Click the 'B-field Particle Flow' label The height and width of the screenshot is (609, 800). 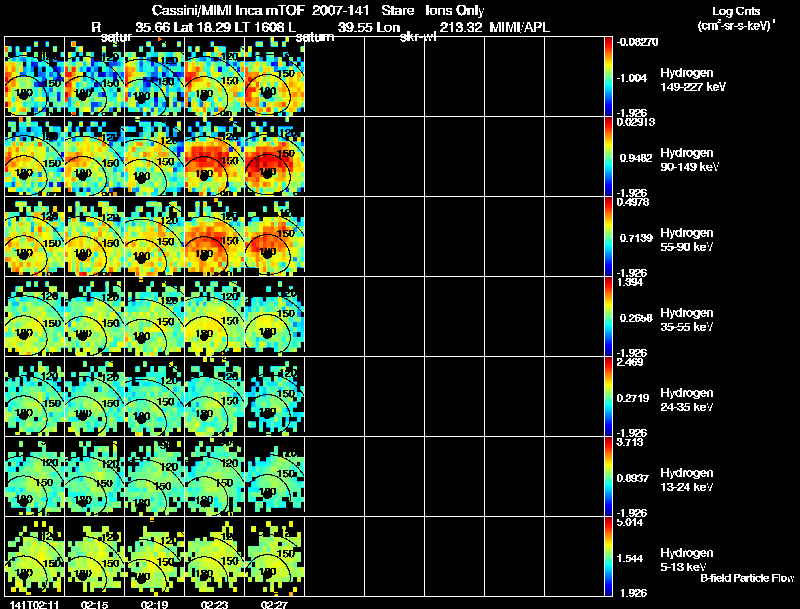747,578
